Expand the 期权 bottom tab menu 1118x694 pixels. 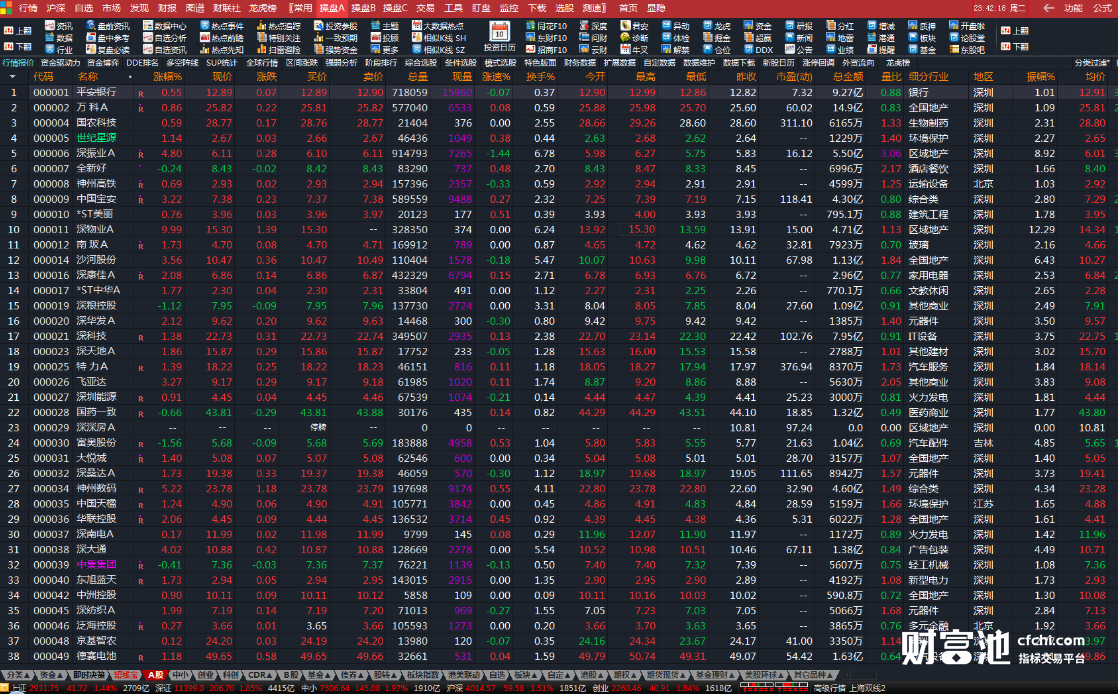[624, 675]
